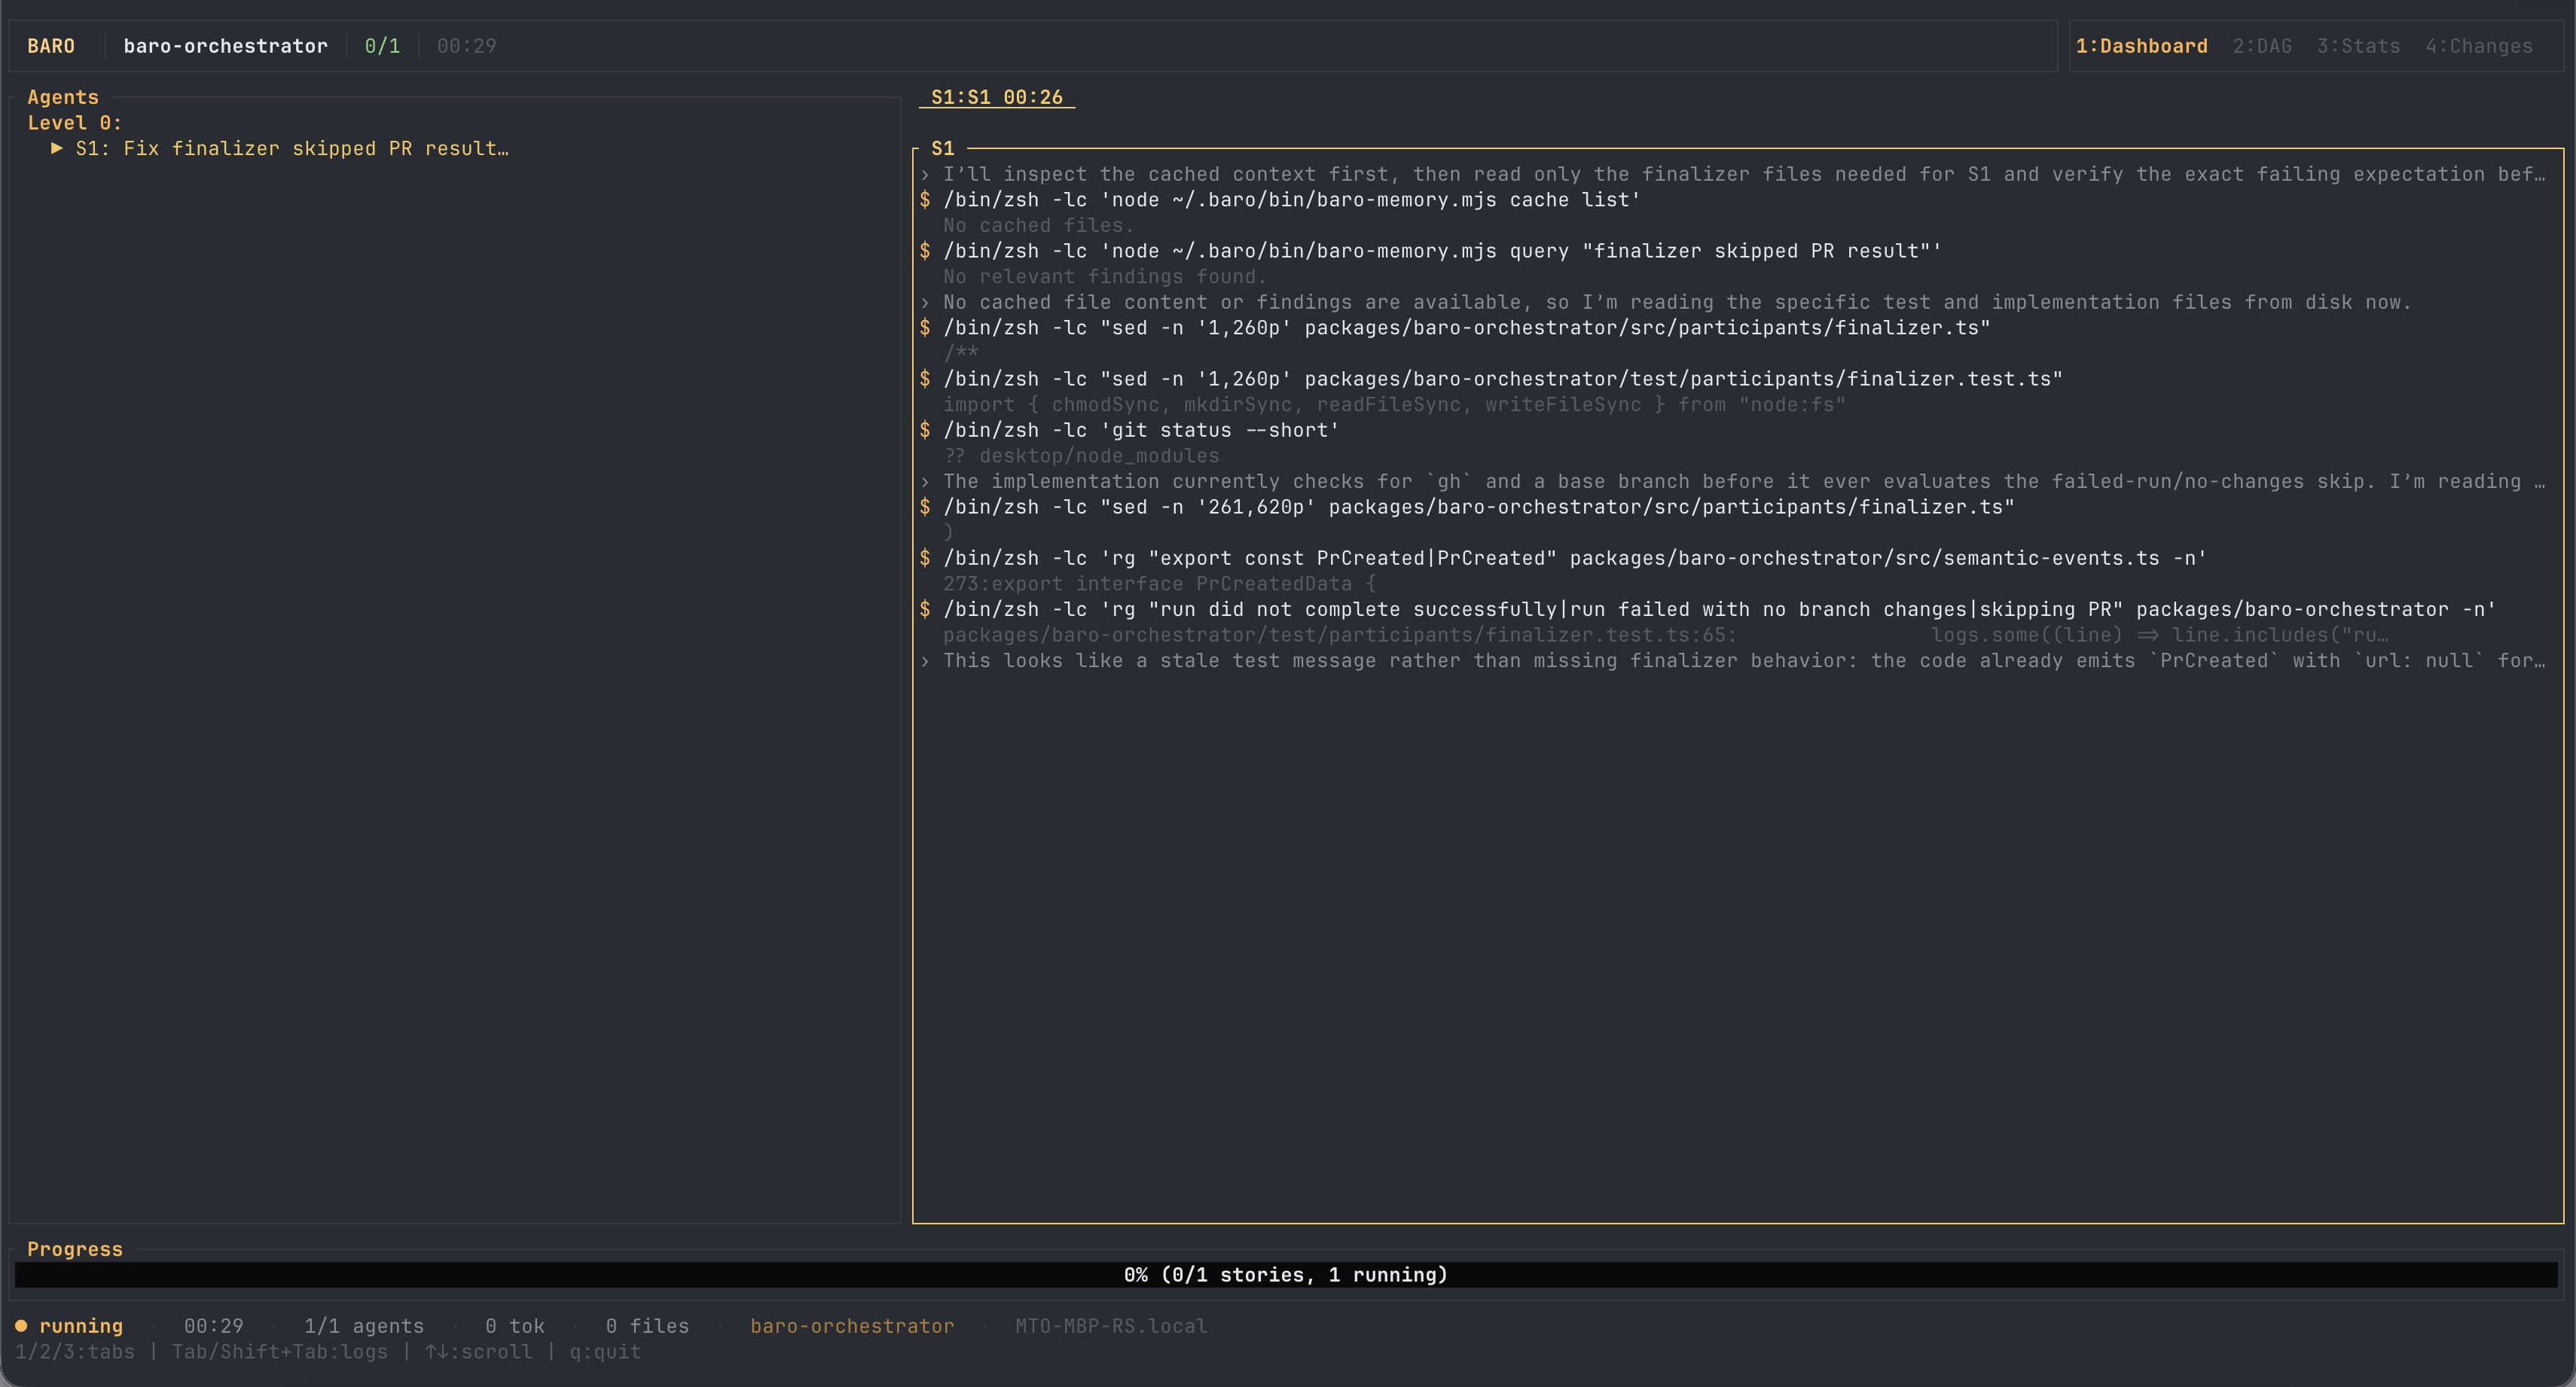This screenshot has height=1387, width=2576.
Task: Click the sed '261,620p' finalizer.ts command
Action: (1479, 507)
